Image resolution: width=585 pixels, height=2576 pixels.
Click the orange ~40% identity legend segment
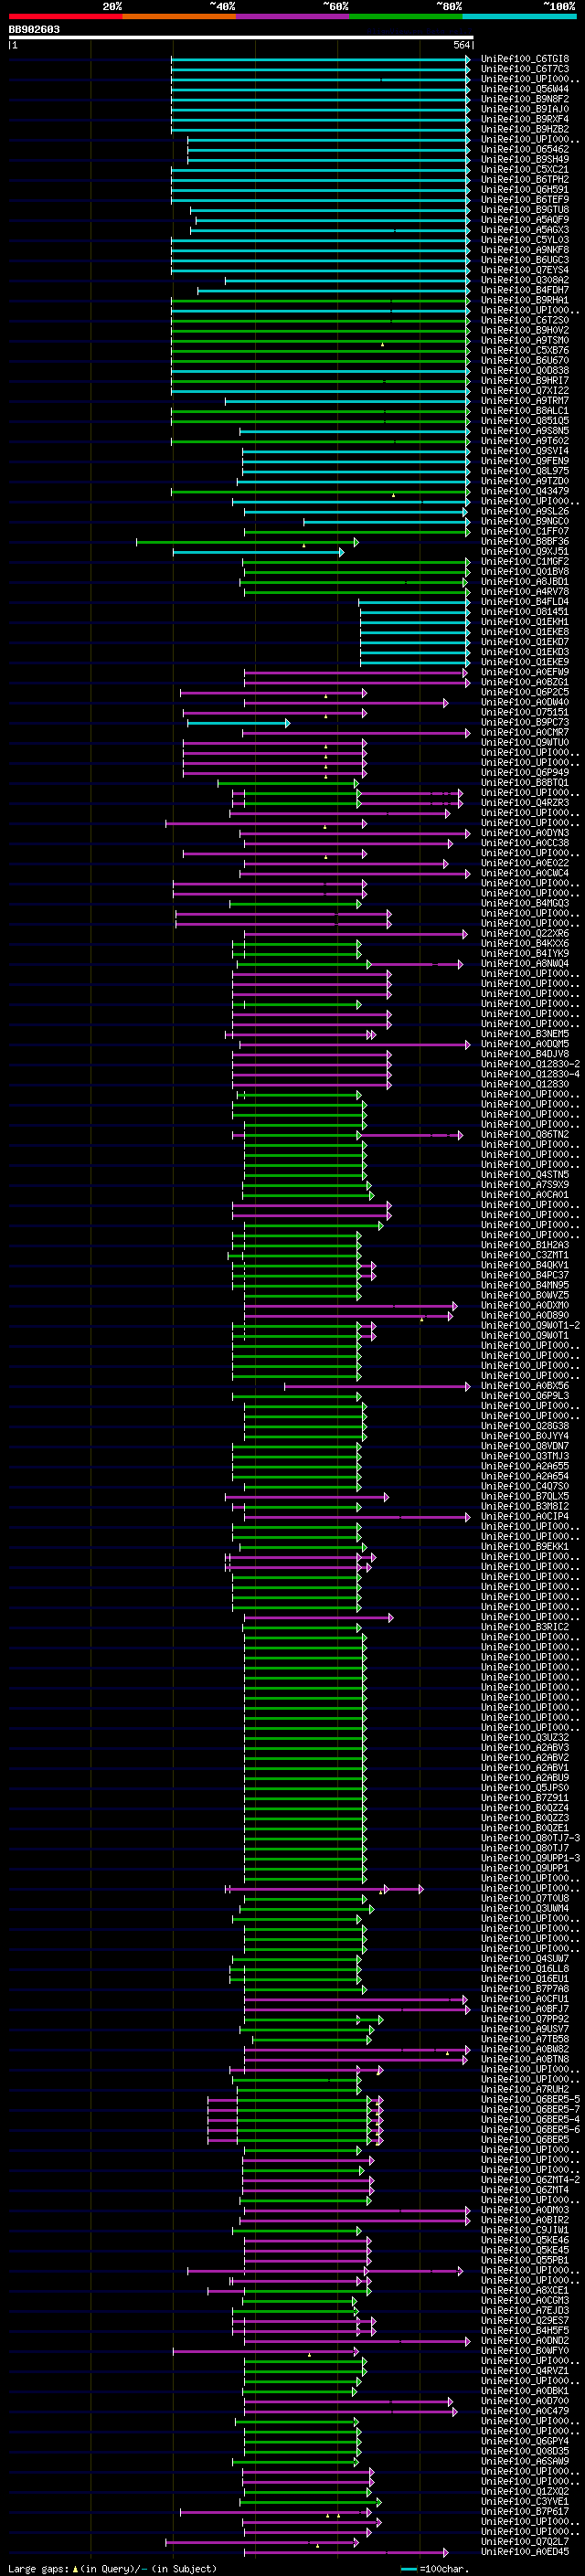coord(179,16)
